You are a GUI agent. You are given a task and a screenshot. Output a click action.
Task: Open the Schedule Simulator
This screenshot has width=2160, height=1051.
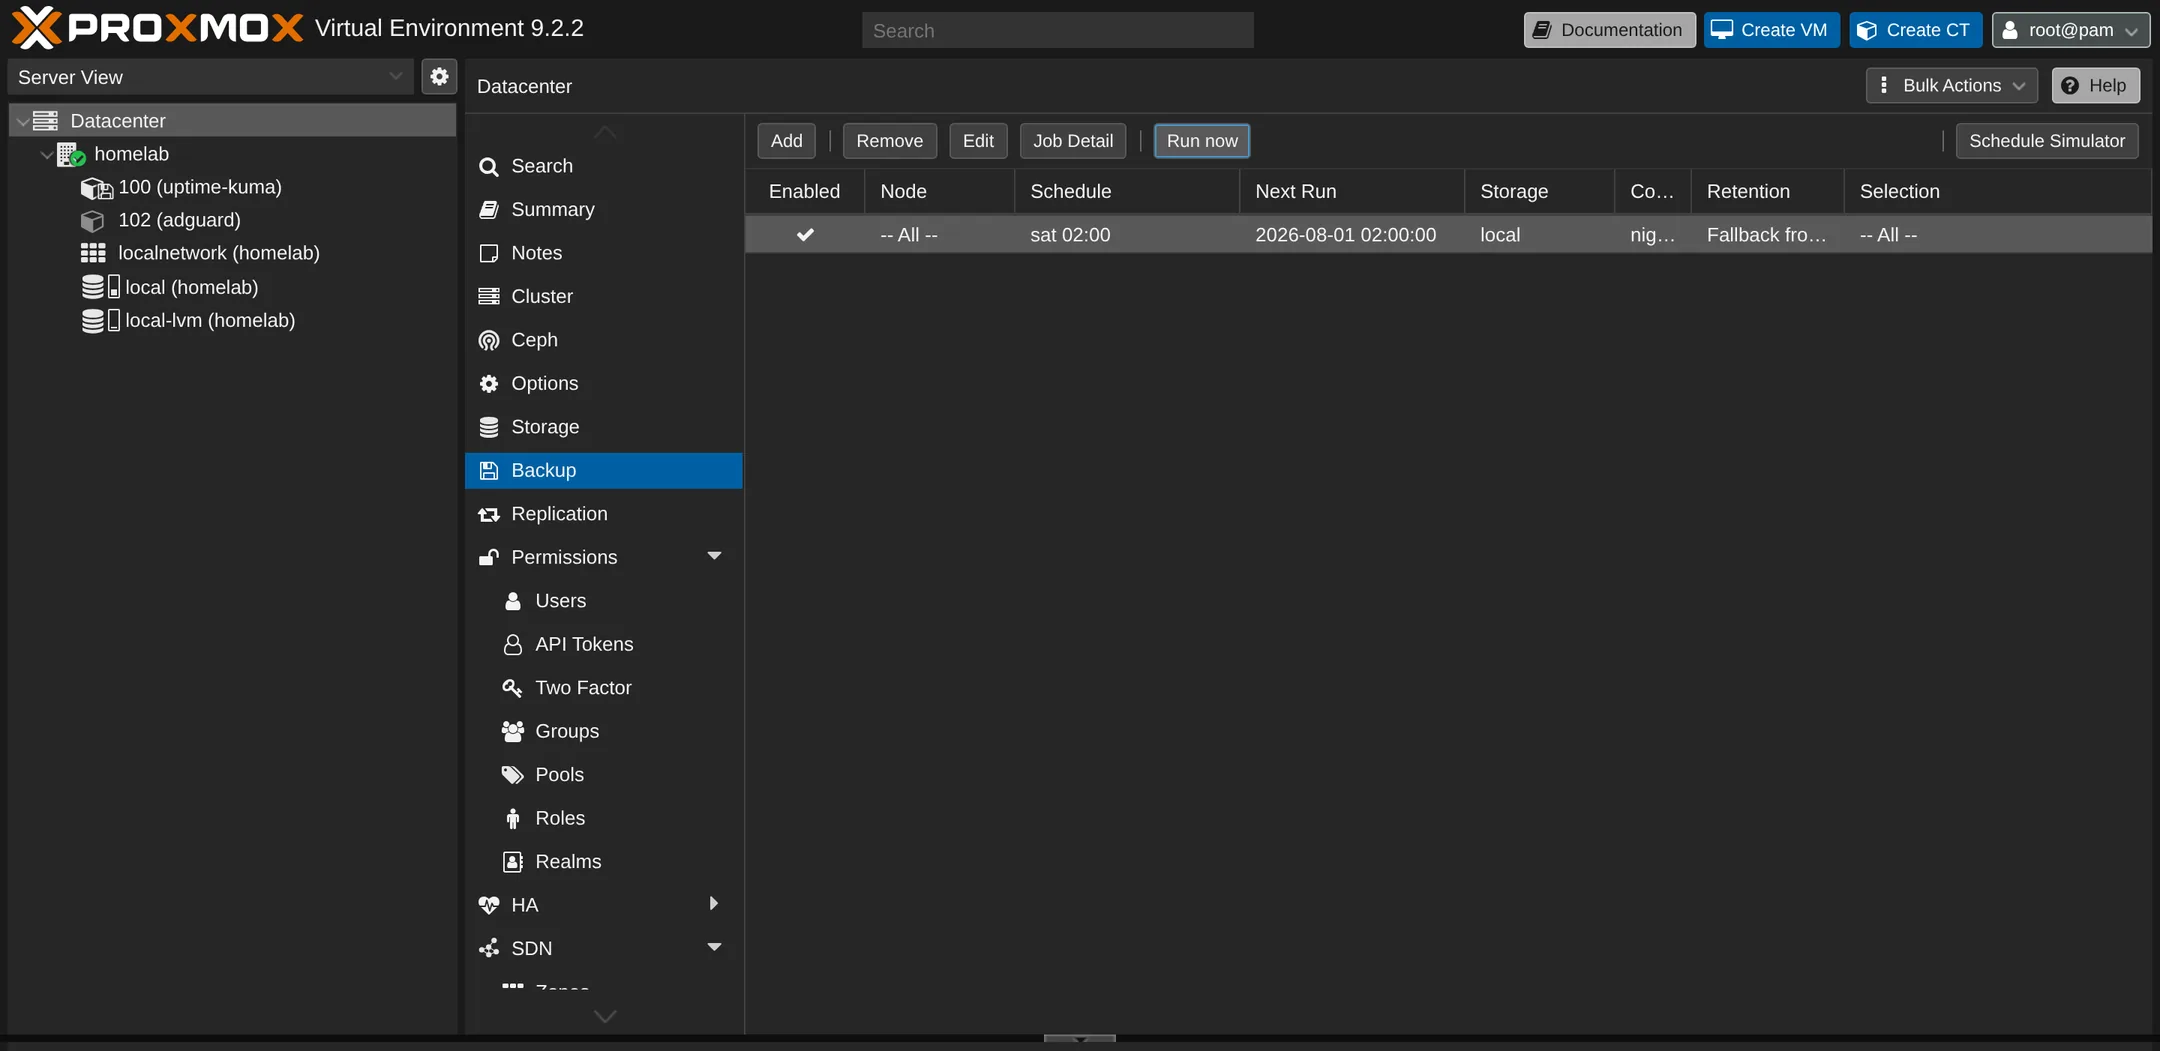pyautogui.click(x=2047, y=141)
